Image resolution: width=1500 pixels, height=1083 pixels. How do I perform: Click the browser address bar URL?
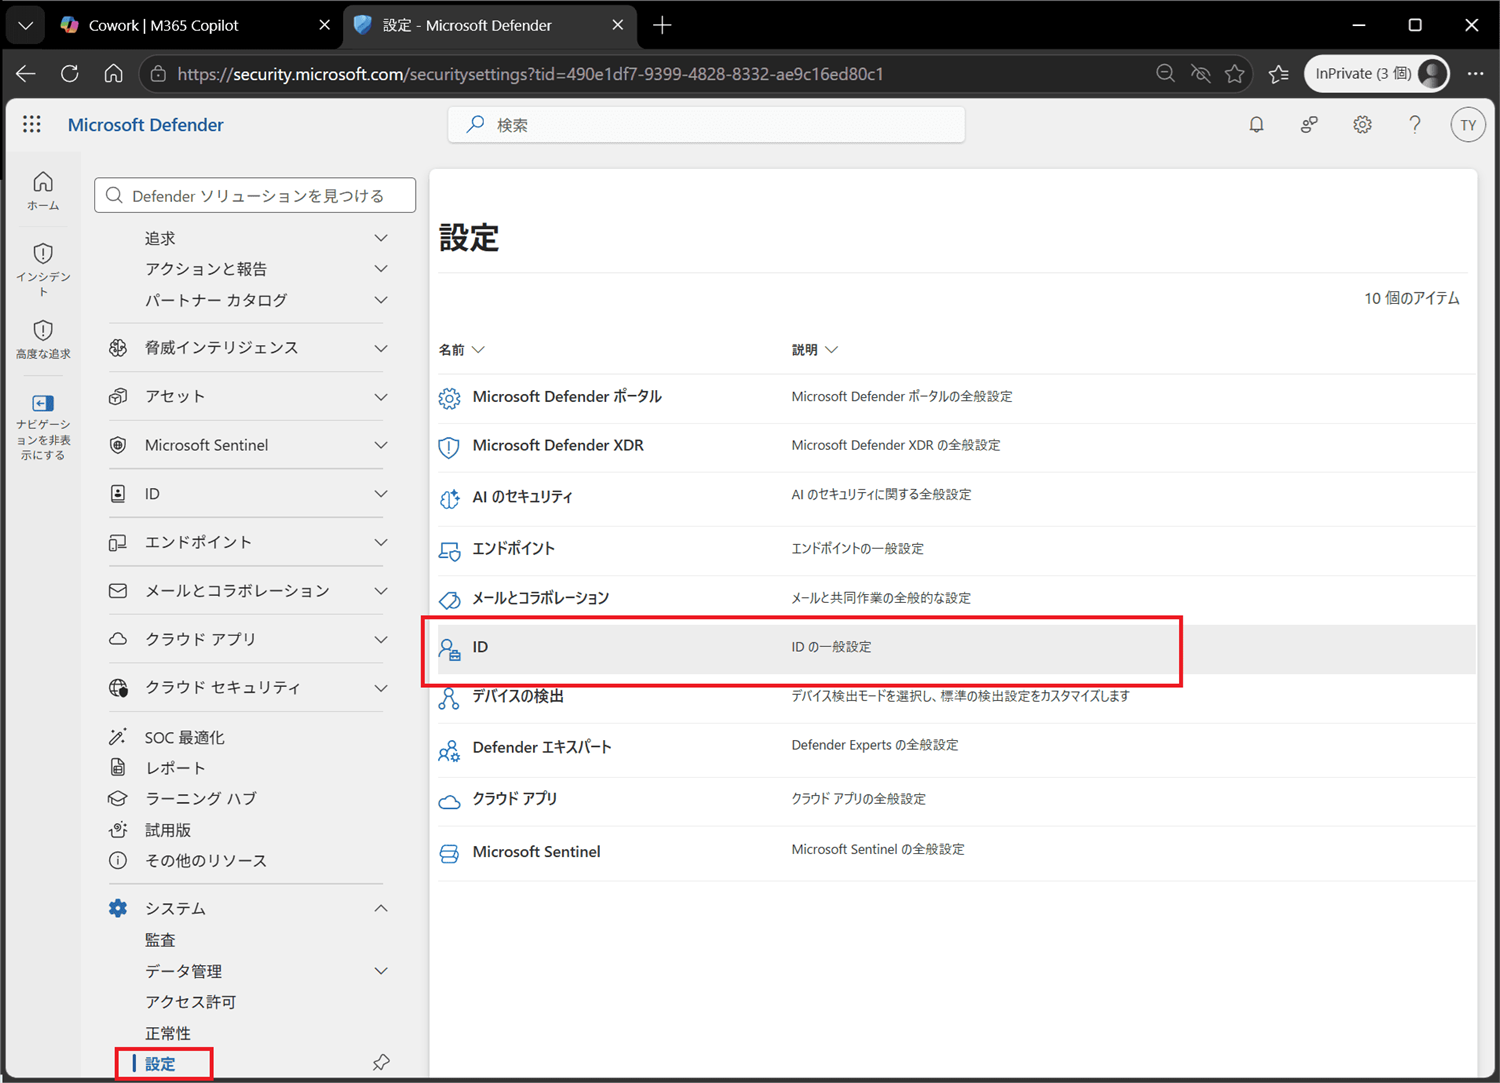530,74
